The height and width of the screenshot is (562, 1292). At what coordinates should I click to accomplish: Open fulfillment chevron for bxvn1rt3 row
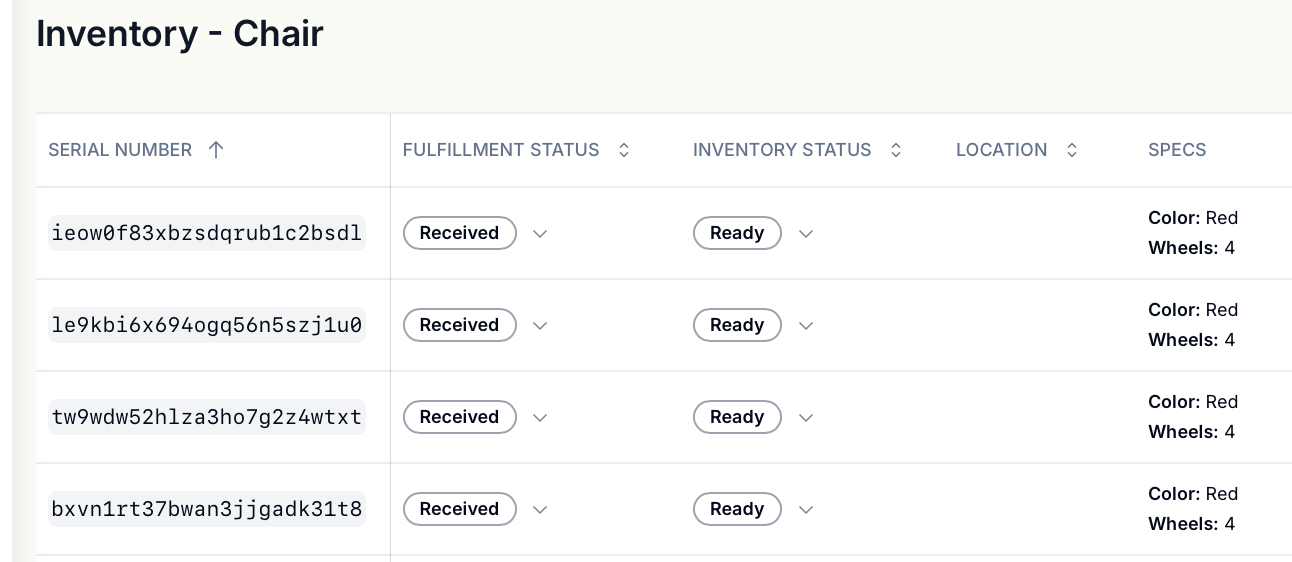tap(540, 509)
